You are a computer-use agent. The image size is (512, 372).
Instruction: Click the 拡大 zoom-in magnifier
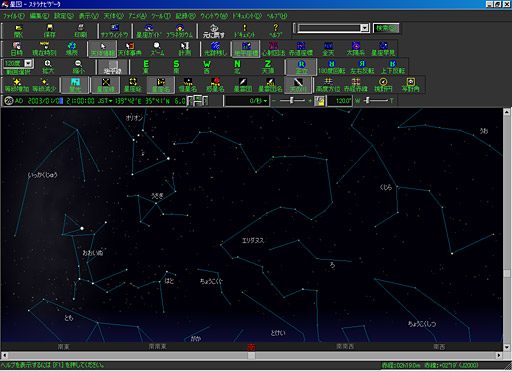click(x=48, y=67)
